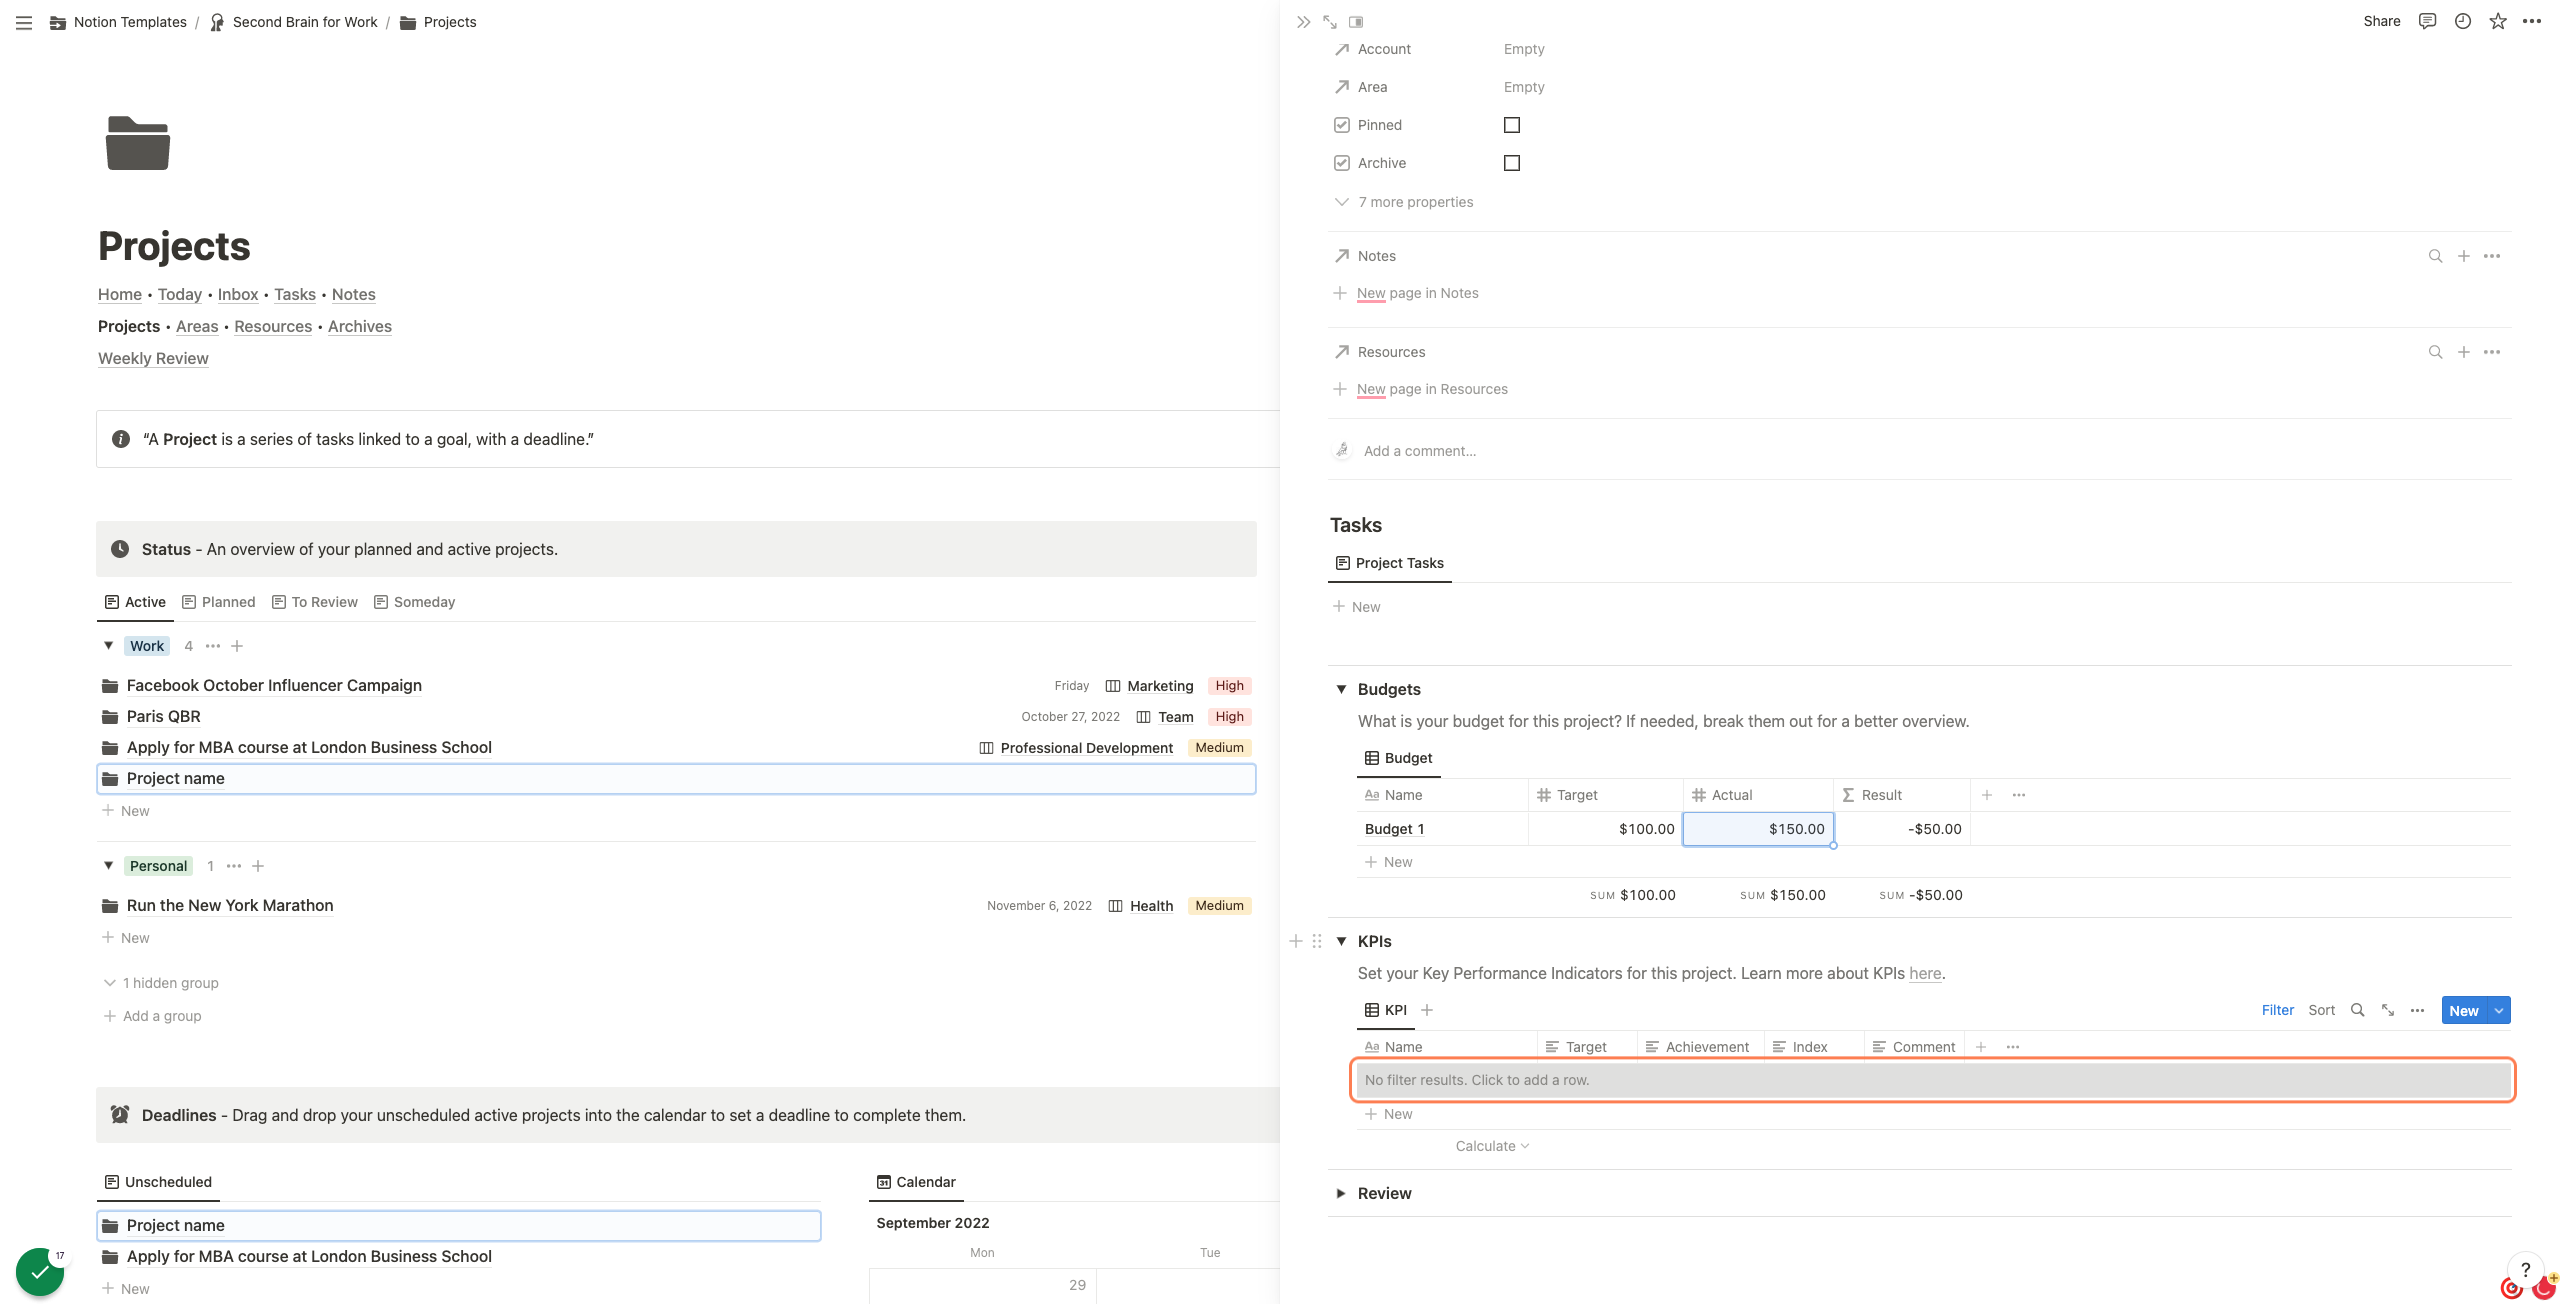The image size is (2560, 1304).
Task: Open the page options three-dot menu
Action: [2532, 21]
